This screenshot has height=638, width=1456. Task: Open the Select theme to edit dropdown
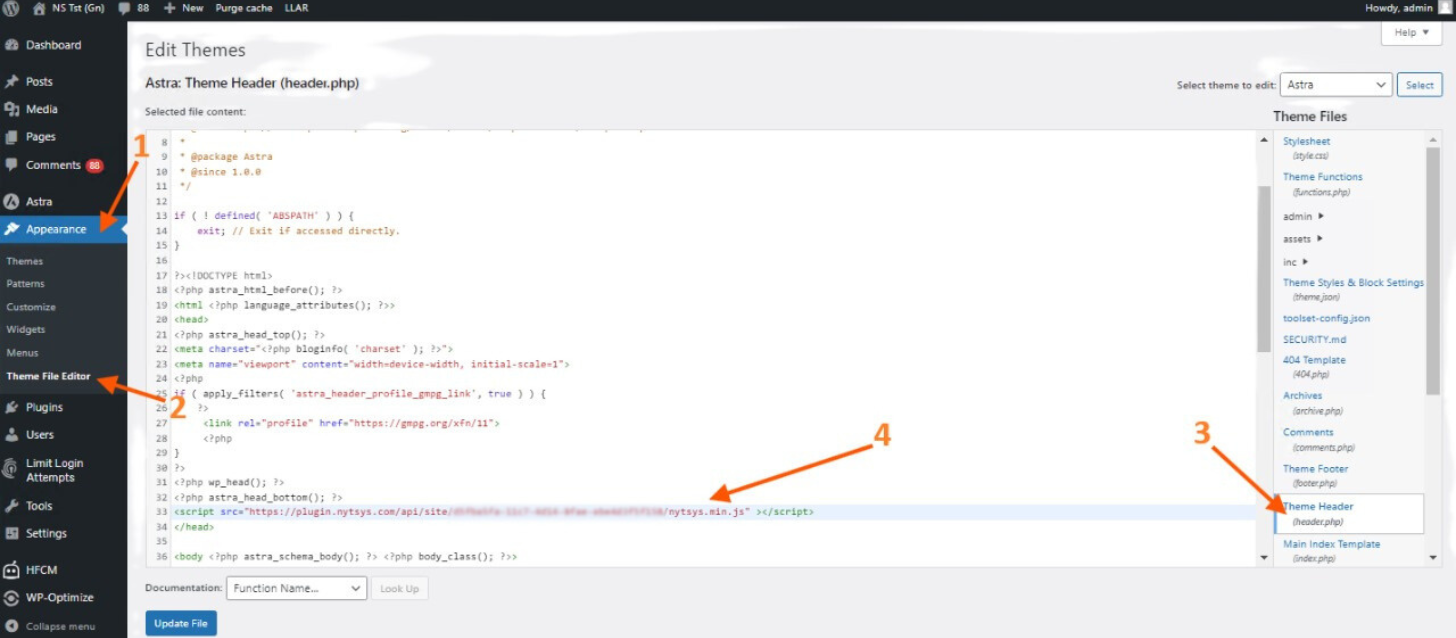point(1336,85)
